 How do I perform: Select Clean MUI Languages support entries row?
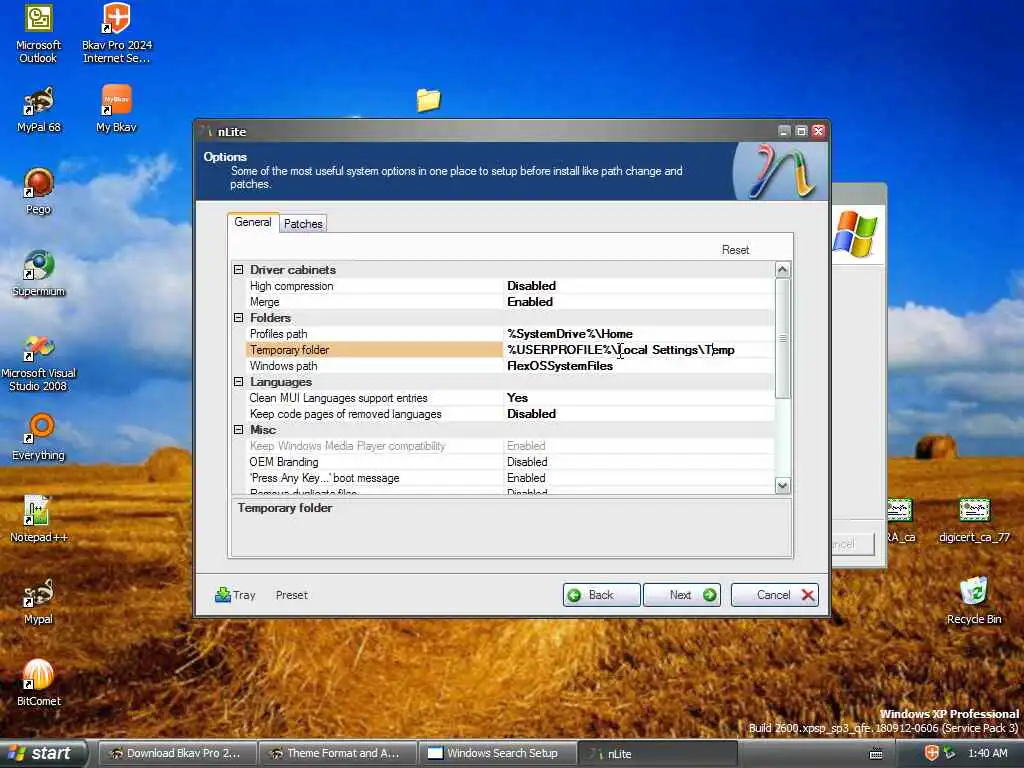pyautogui.click(x=510, y=398)
